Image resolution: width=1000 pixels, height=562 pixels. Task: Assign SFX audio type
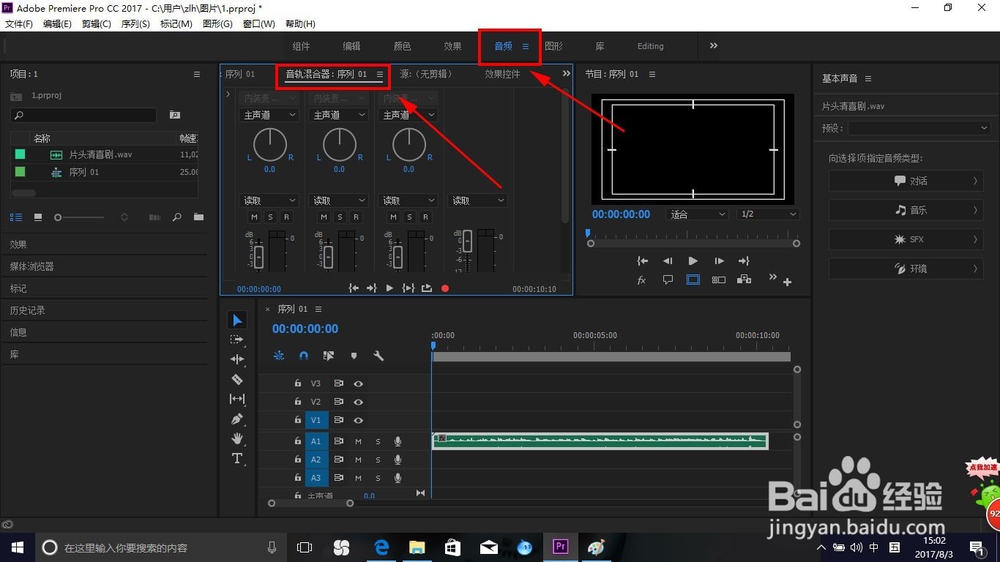click(x=906, y=239)
